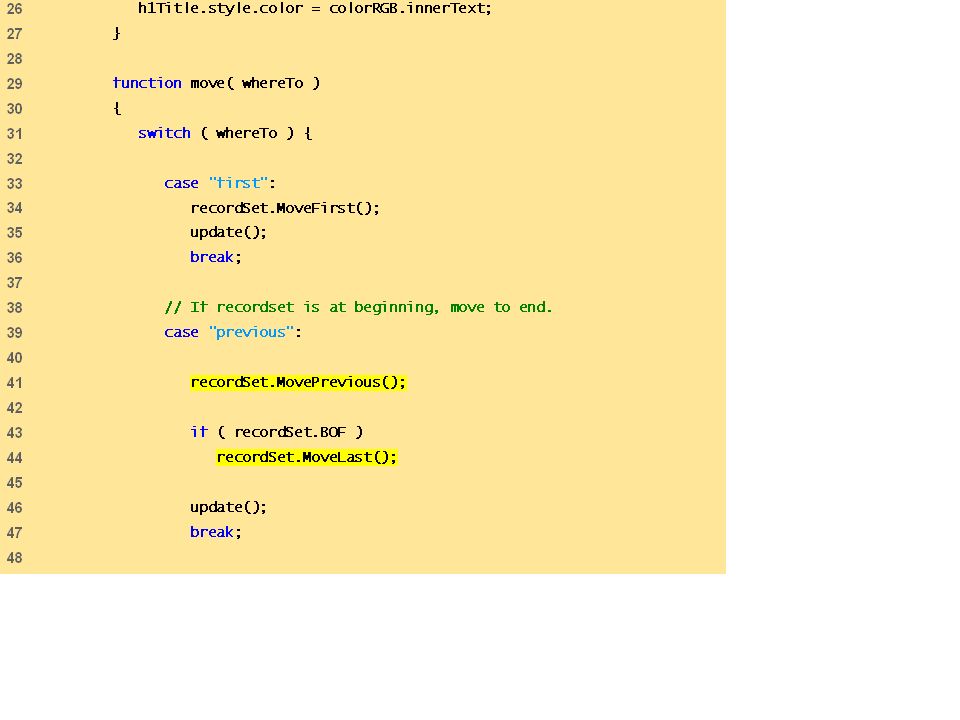
Task: Click break; on line 47
Action: (216, 532)
